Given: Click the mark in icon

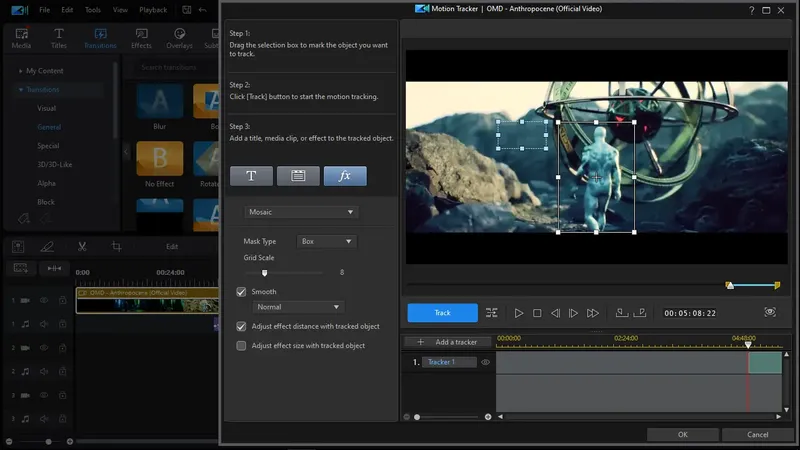Looking at the screenshot, I should 622,313.
